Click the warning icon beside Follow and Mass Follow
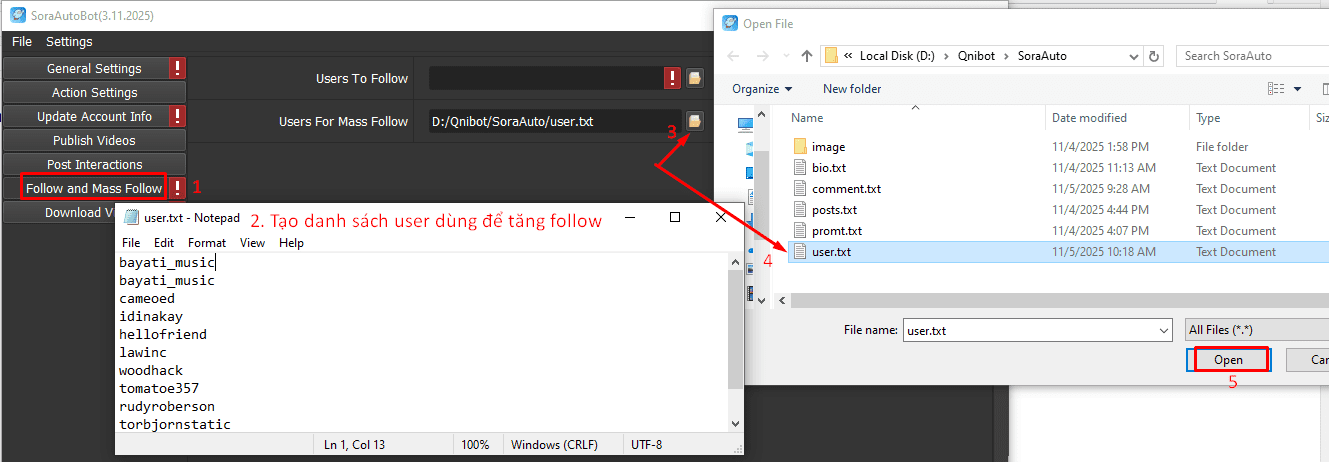The image size is (1329, 462). pos(178,188)
